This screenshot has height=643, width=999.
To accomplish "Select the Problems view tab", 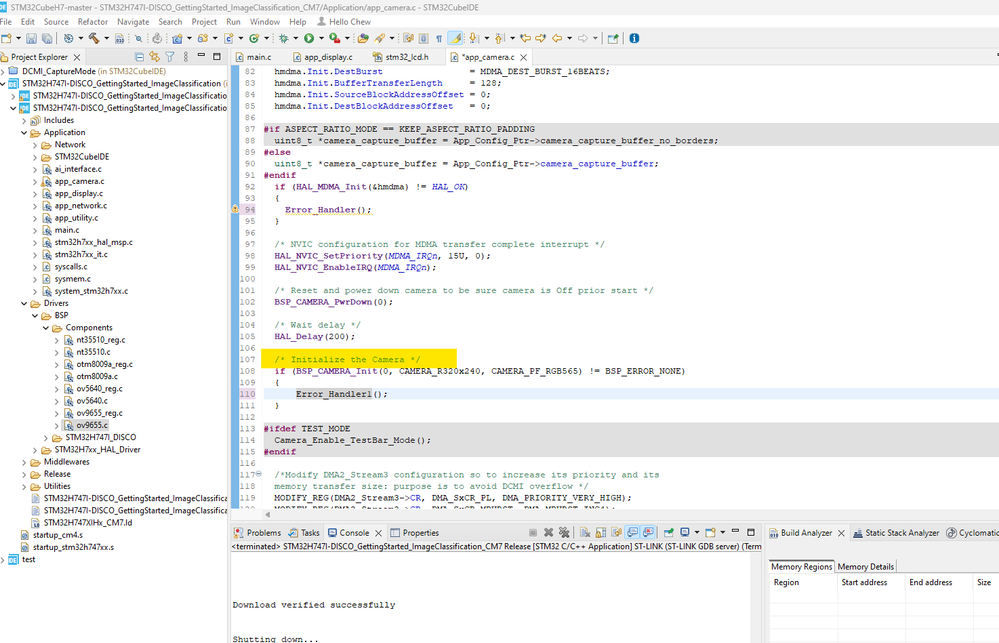I will 263,533.
